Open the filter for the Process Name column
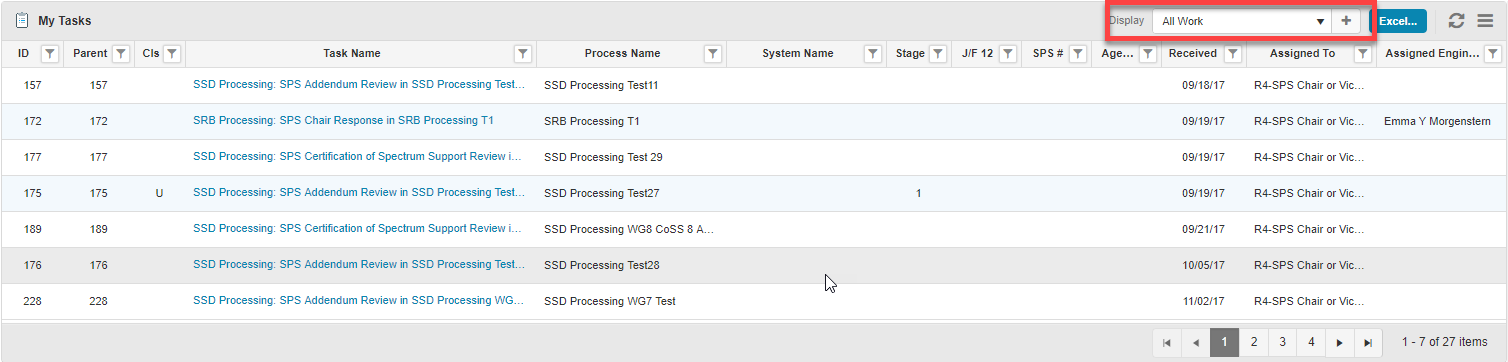The image size is (1508, 362). click(x=713, y=54)
